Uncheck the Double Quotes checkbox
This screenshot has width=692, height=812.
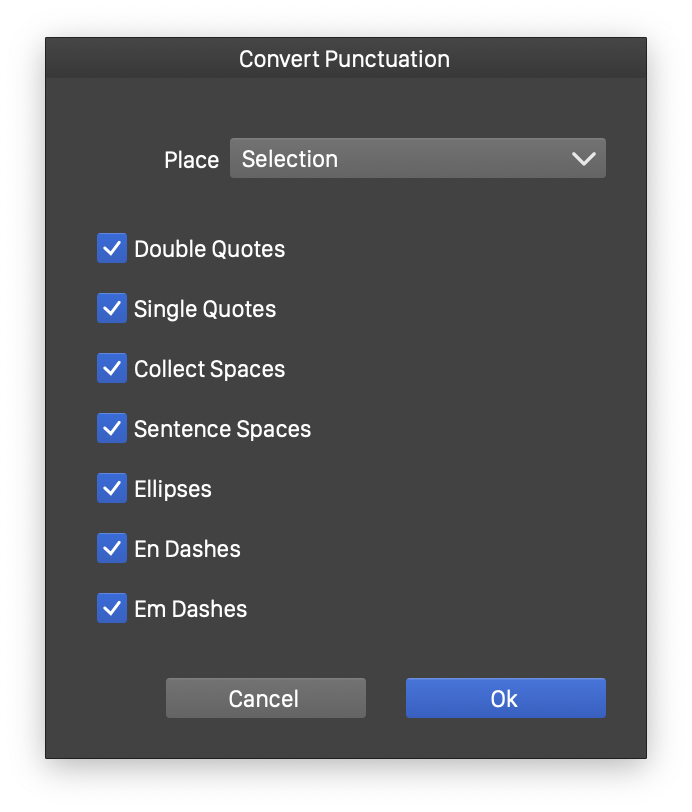112,249
